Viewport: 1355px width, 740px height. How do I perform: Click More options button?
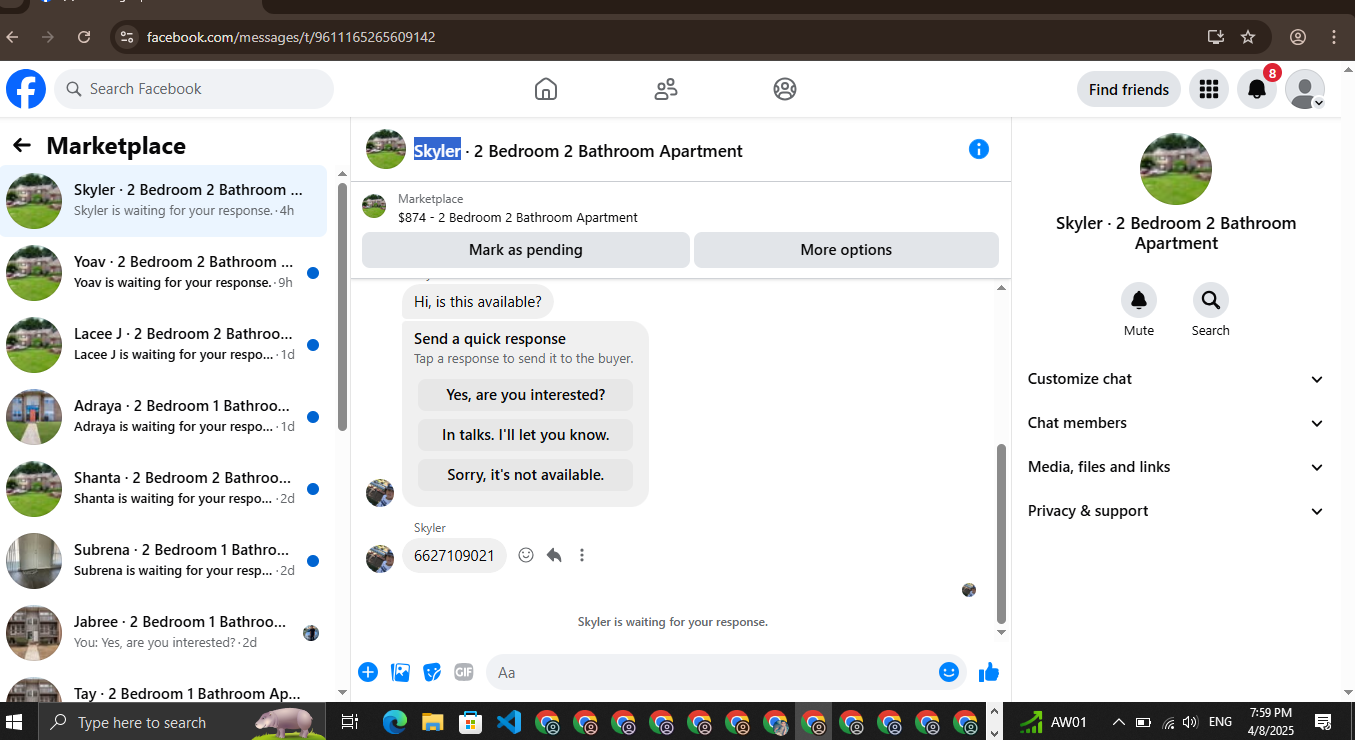tap(846, 250)
